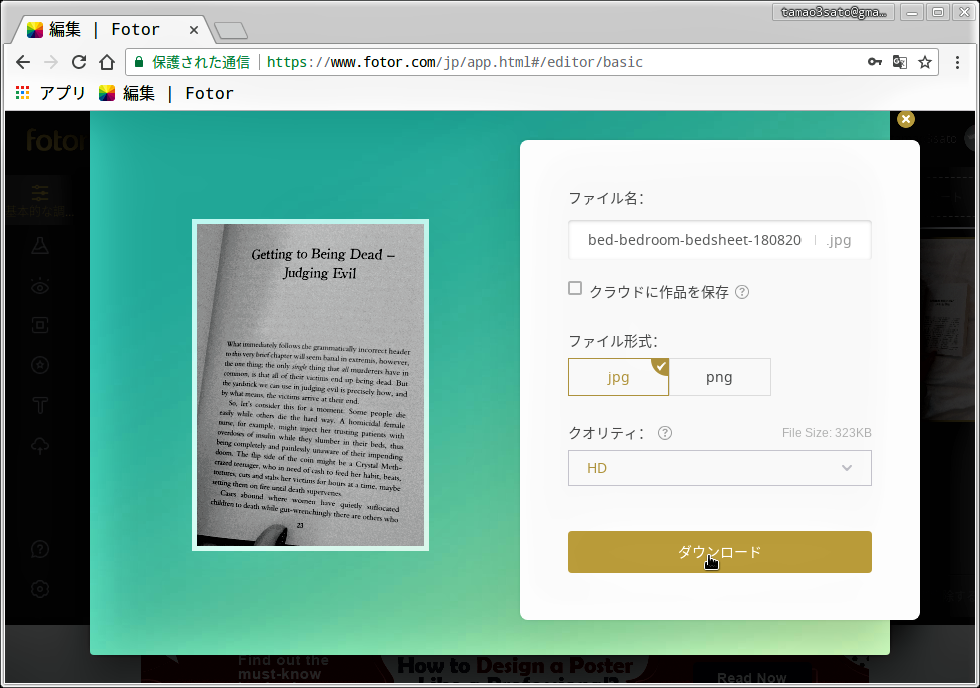Open the cloud upload icon in sidebar

coord(40,446)
